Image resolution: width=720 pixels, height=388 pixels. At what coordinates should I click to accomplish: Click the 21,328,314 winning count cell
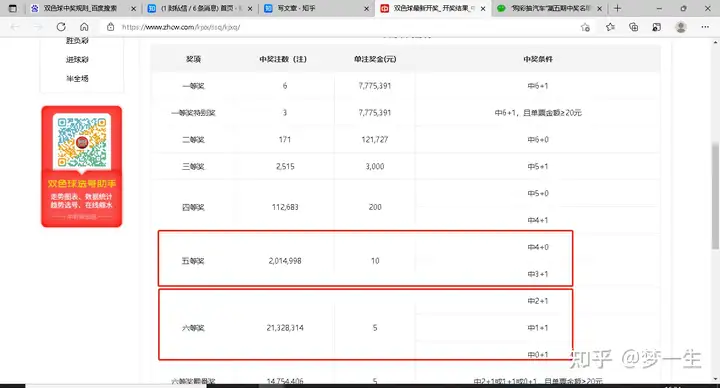[x=285, y=328]
